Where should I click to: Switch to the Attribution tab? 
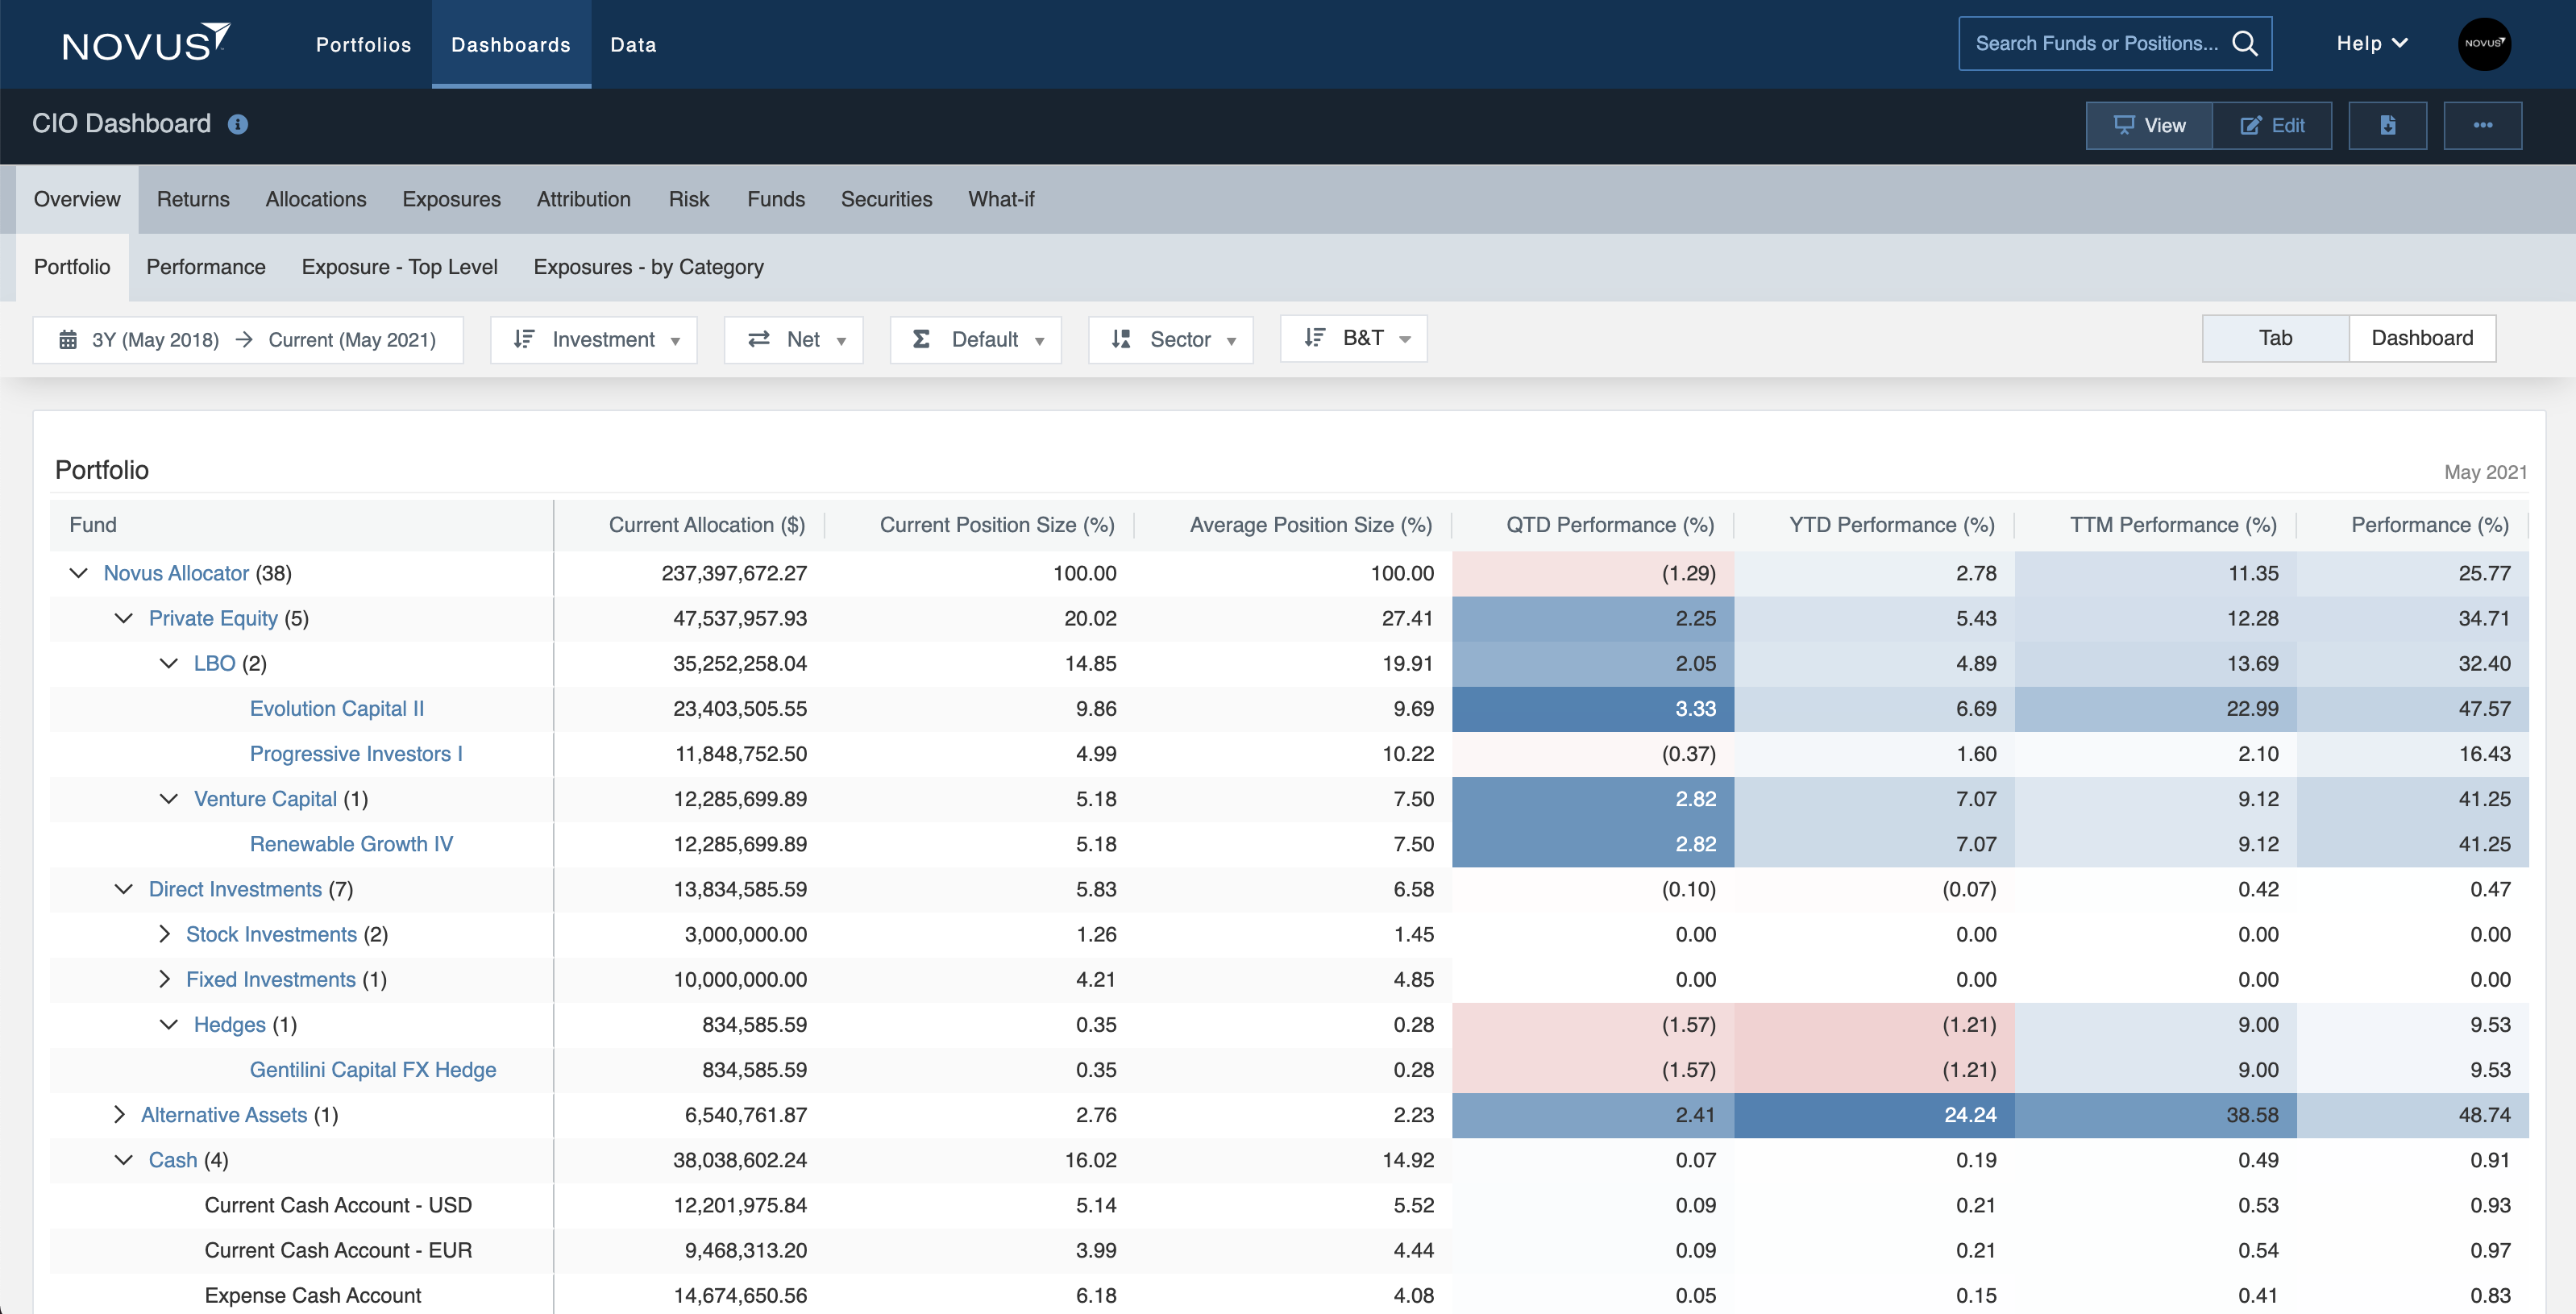tap(584, 199)
